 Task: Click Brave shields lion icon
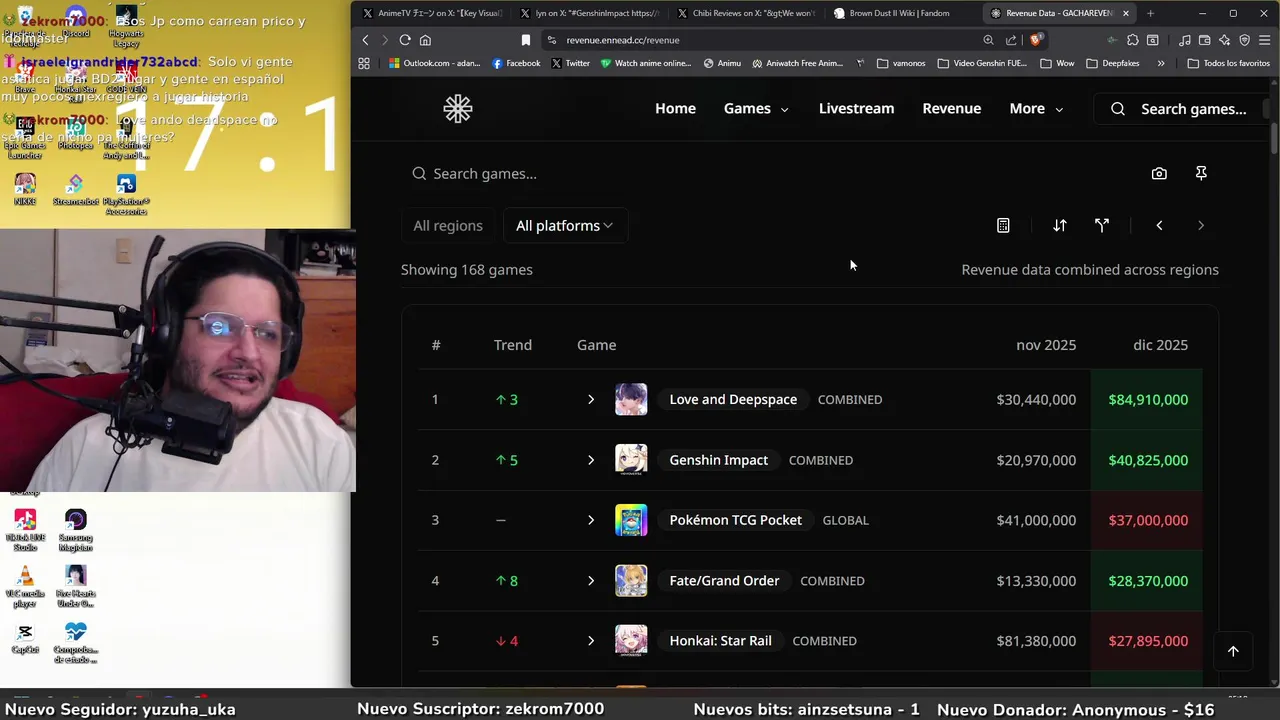[x=1036, y=40]
